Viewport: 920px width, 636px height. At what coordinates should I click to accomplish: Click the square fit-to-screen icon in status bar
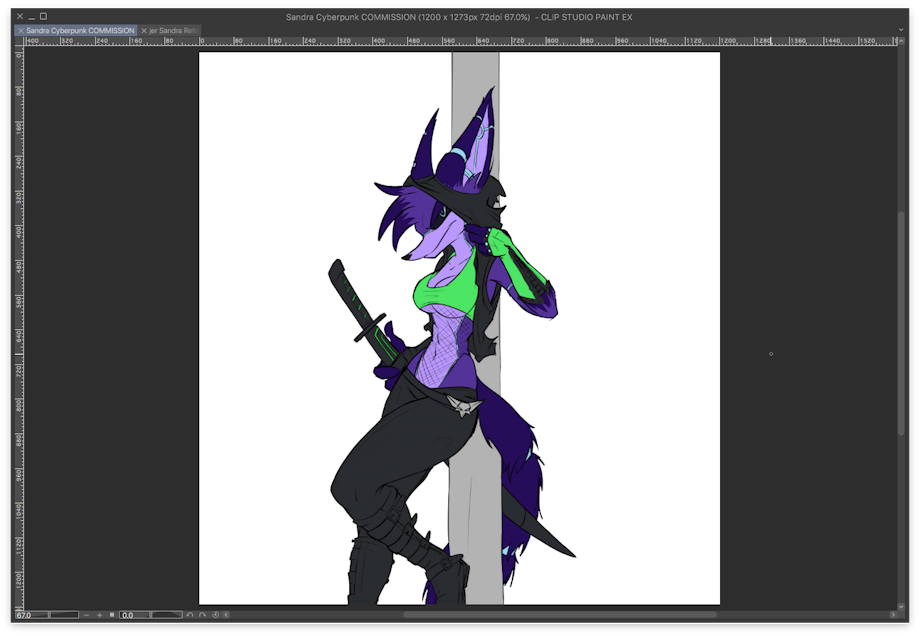(x=111, y=615)
